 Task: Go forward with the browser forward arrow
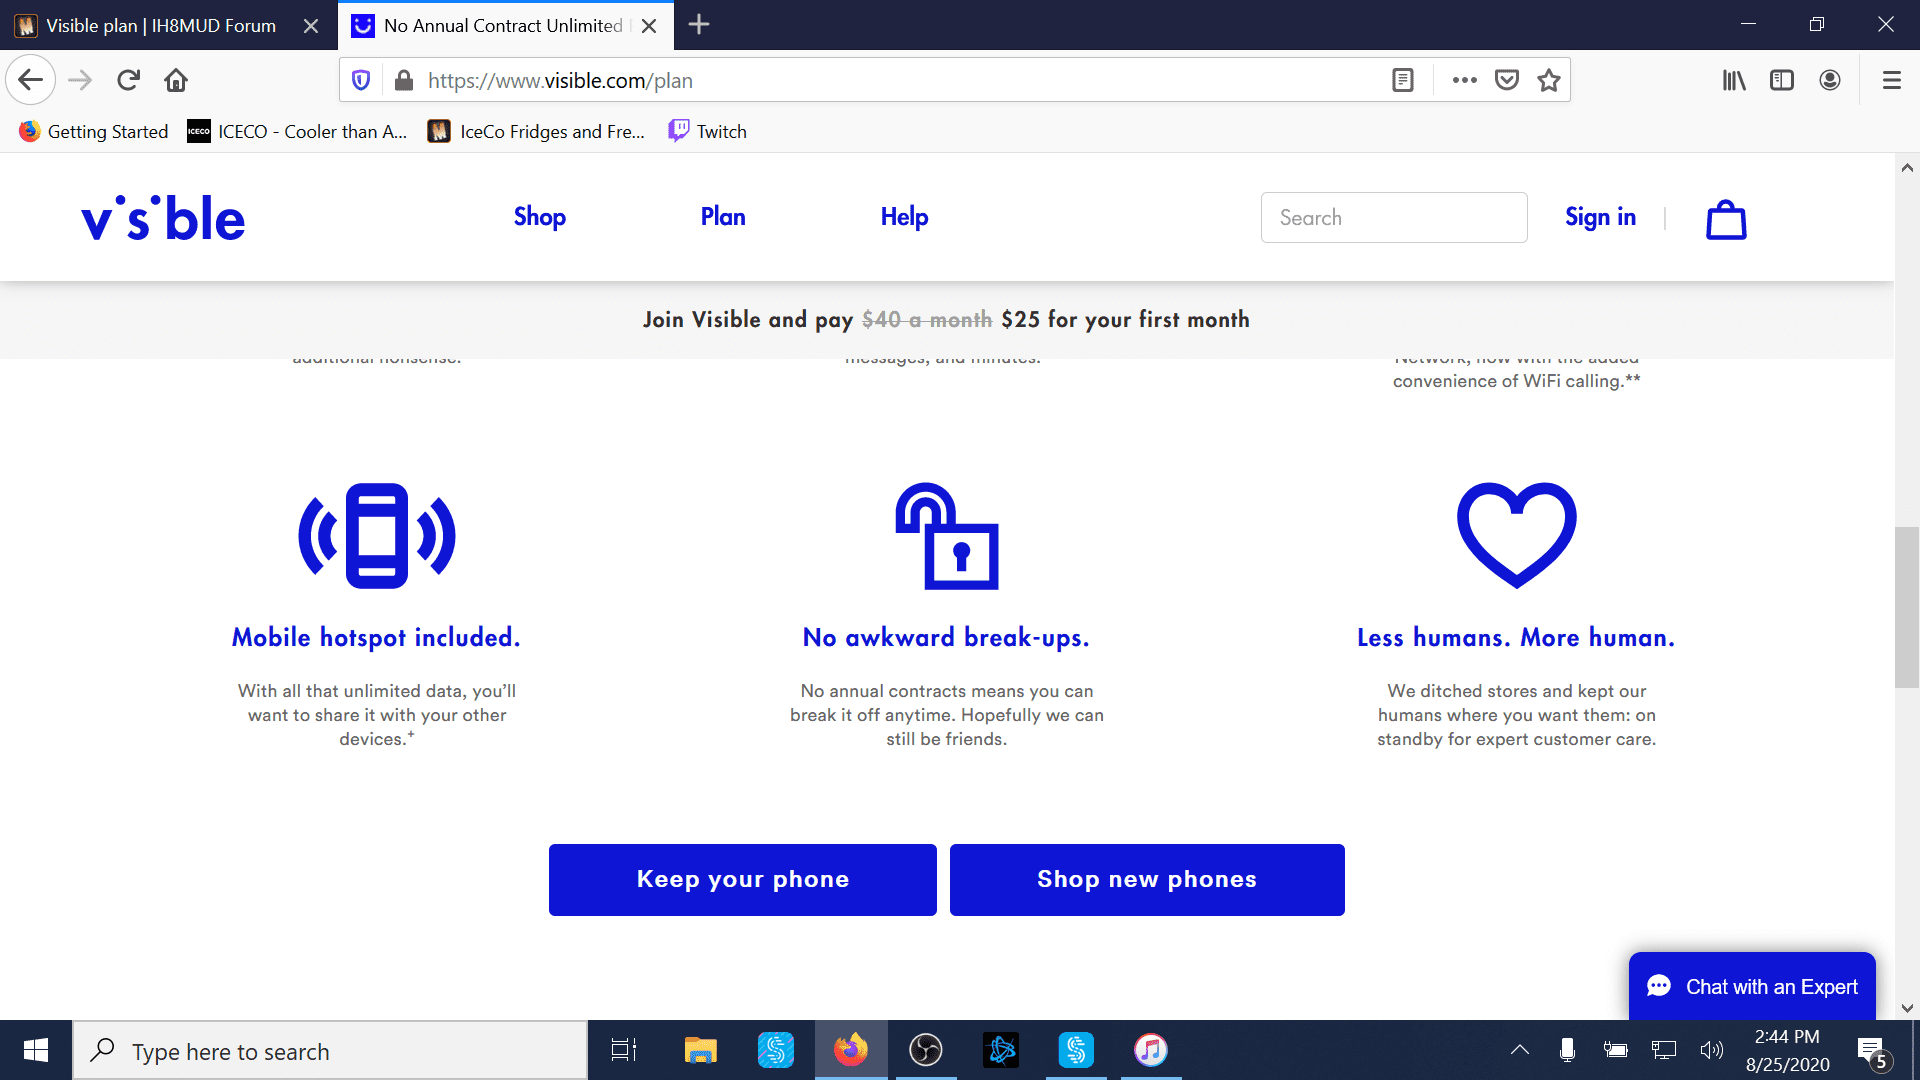(x=80, y=80)
